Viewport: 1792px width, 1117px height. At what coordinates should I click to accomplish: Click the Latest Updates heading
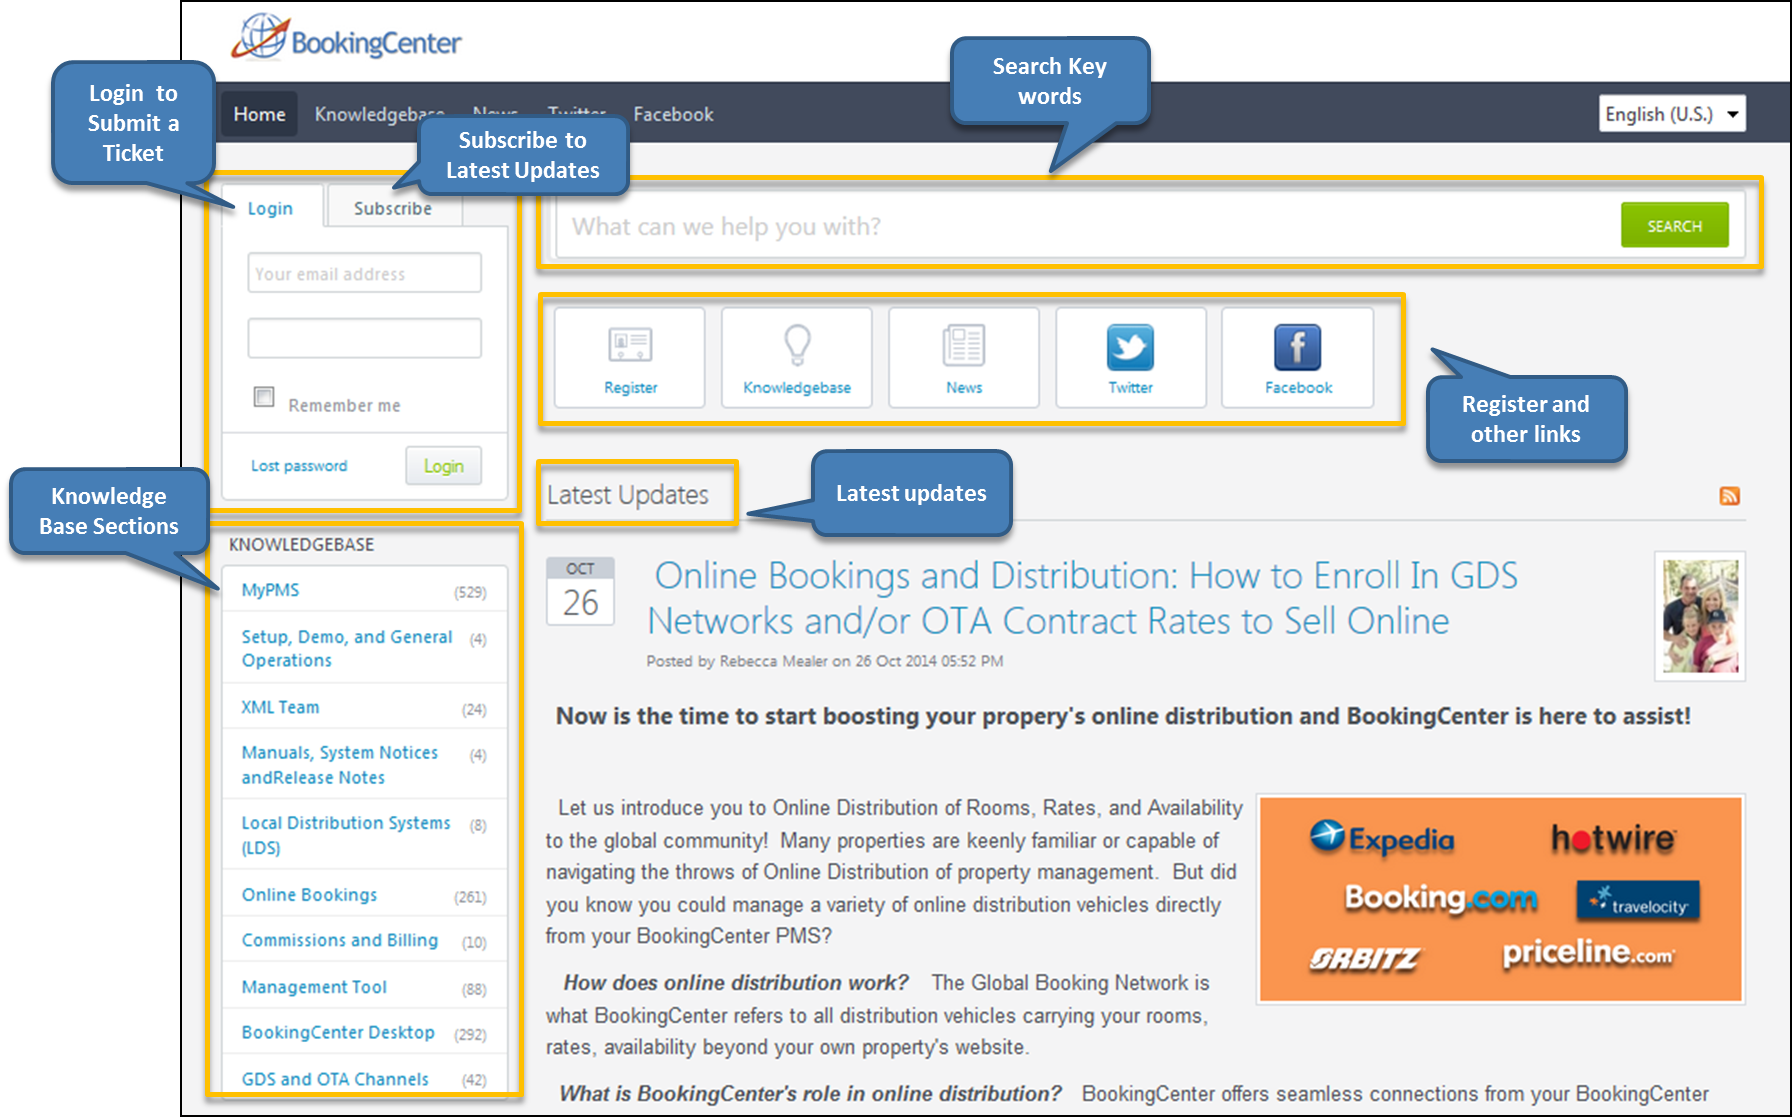coord(628,495)
